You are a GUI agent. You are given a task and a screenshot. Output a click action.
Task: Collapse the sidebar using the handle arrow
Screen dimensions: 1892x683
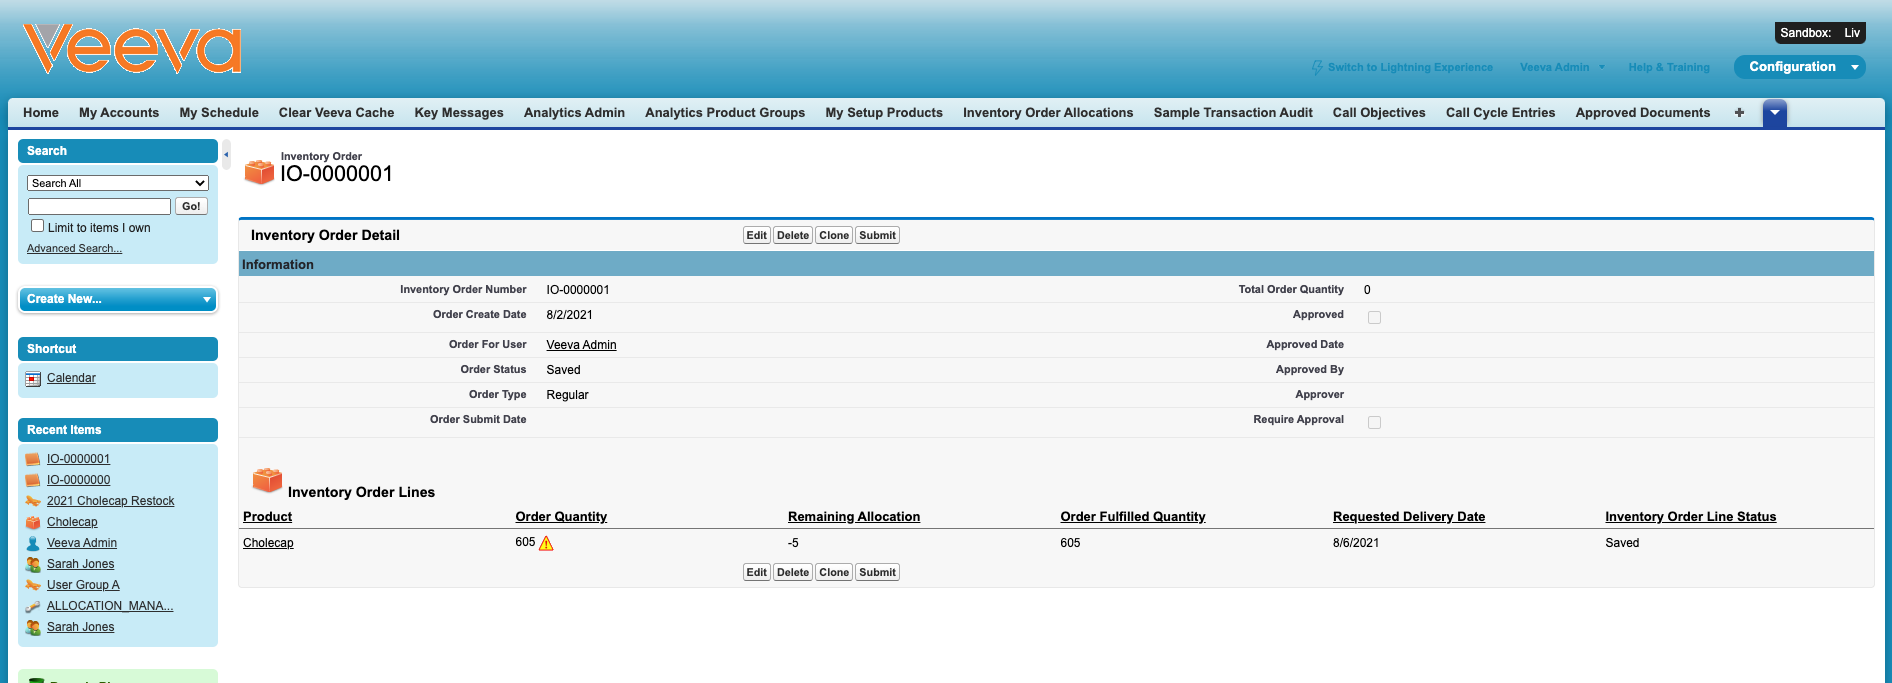point(226,154)
